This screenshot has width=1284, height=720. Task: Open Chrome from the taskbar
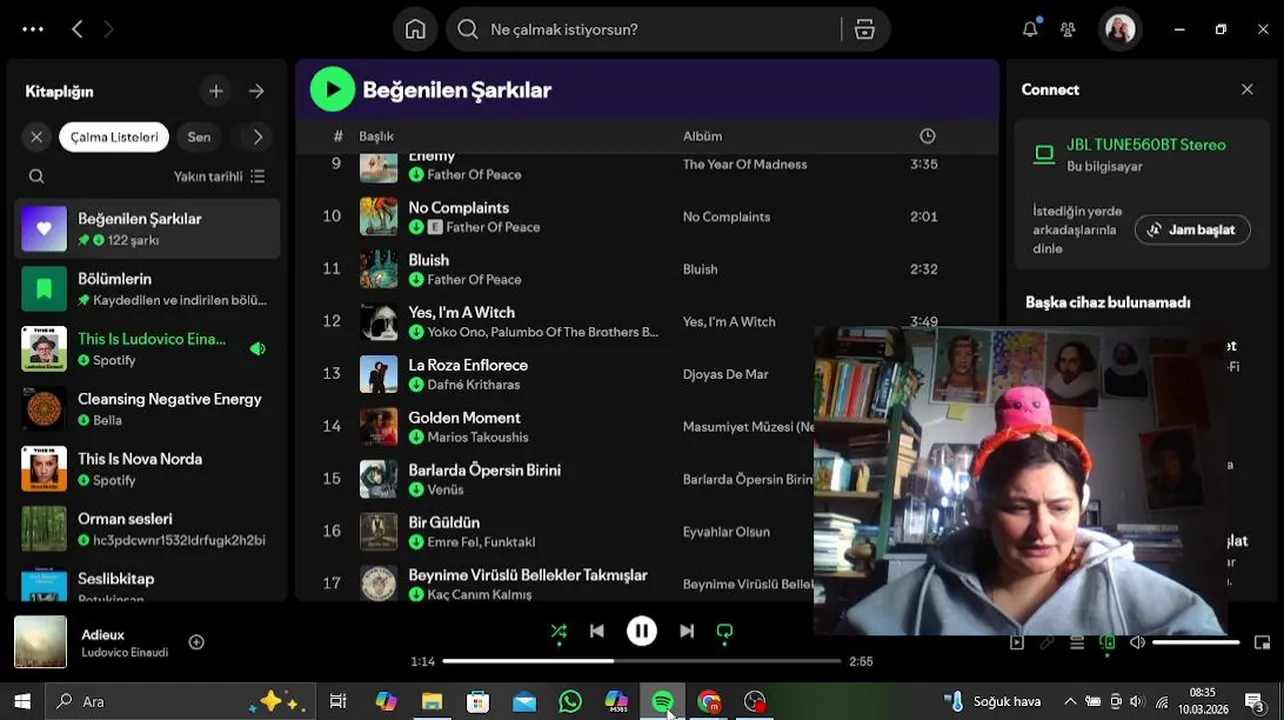(x=709, y=702)
